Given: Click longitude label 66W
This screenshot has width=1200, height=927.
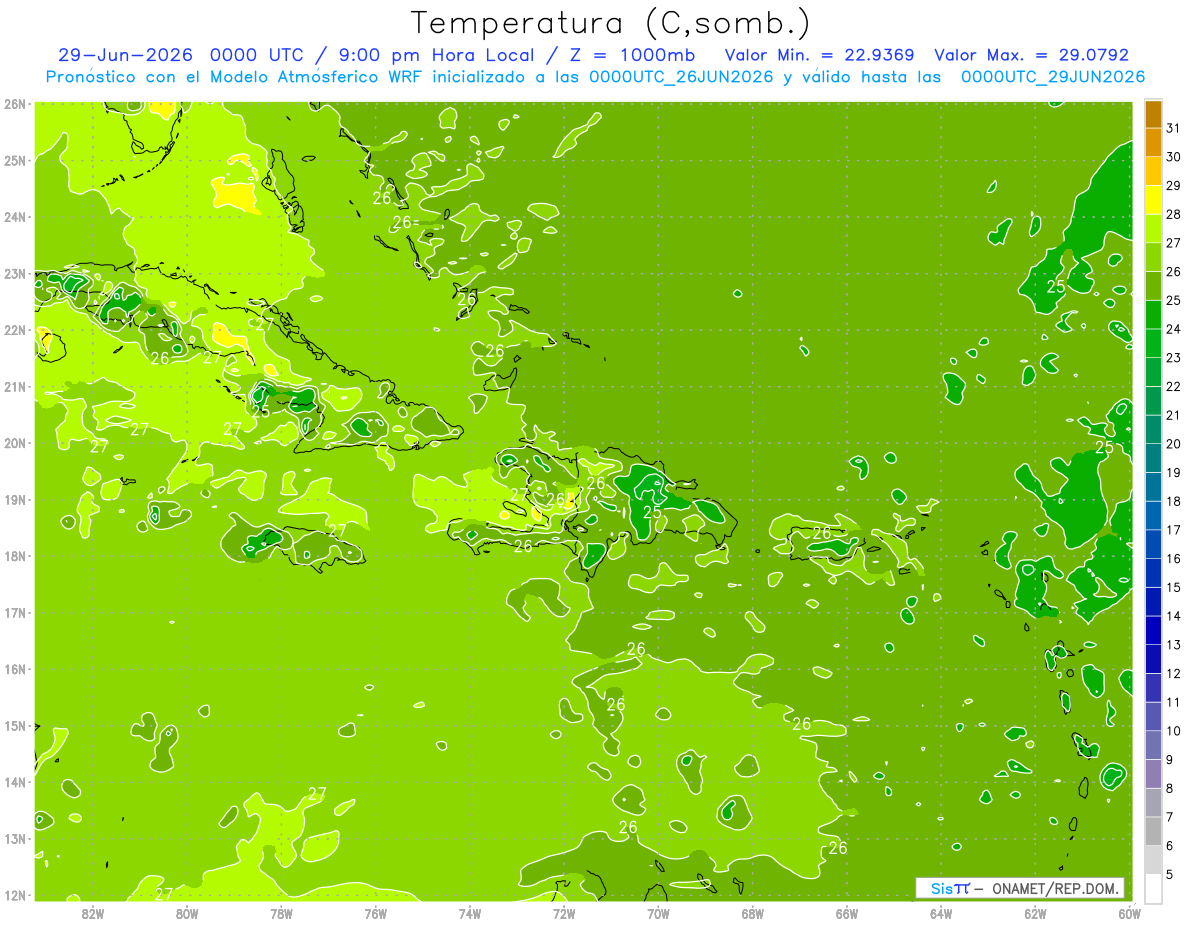Looking at the screenshot, I should tap(847, 913).
